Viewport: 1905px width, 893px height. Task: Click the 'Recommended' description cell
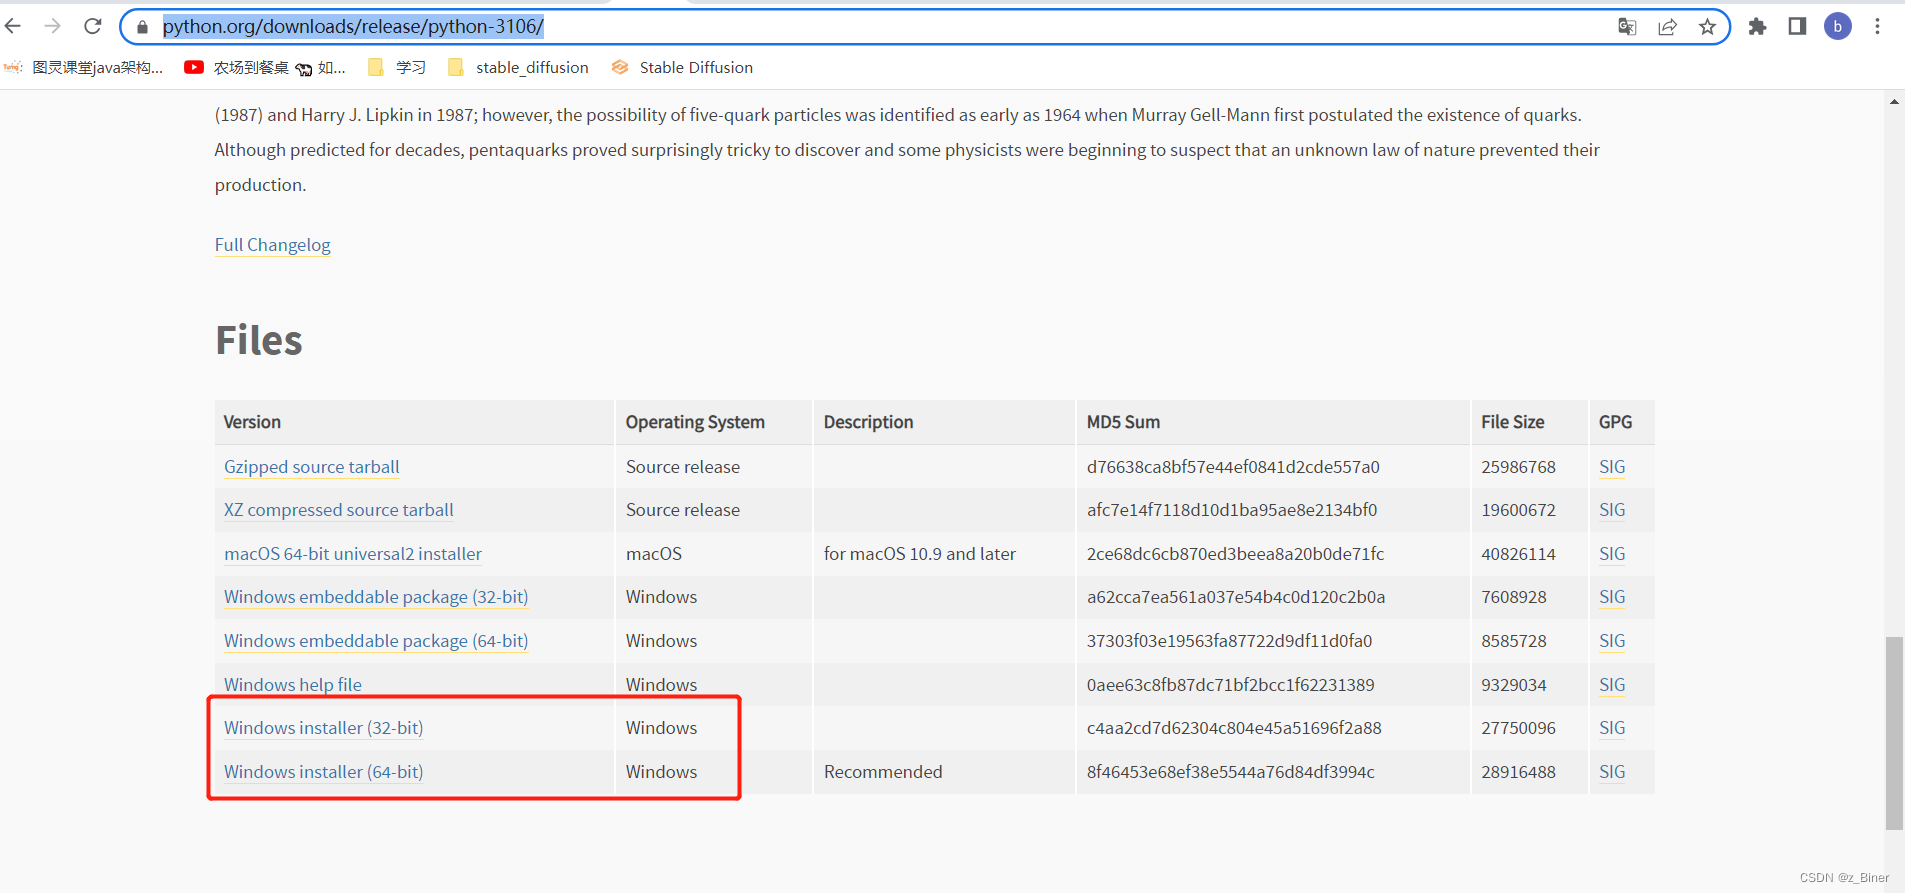(882, 772)
